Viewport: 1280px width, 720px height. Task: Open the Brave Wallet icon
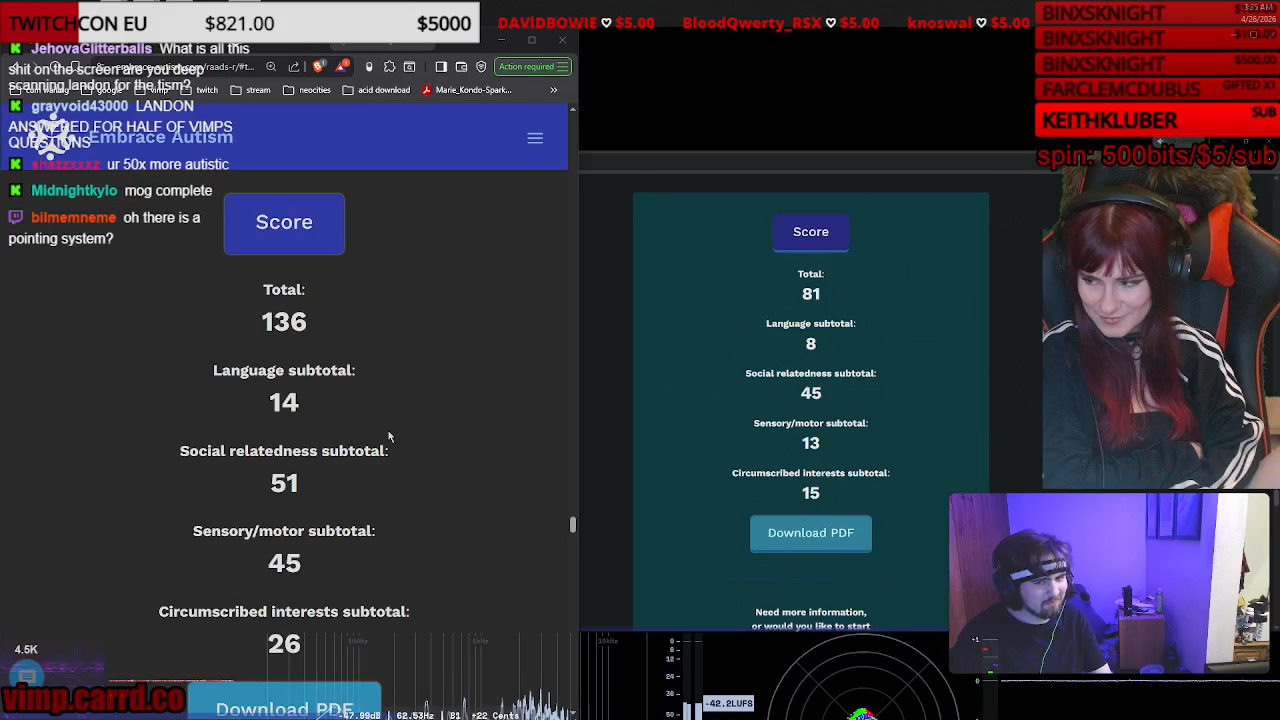pyautogui.click(x=461, y=67)
